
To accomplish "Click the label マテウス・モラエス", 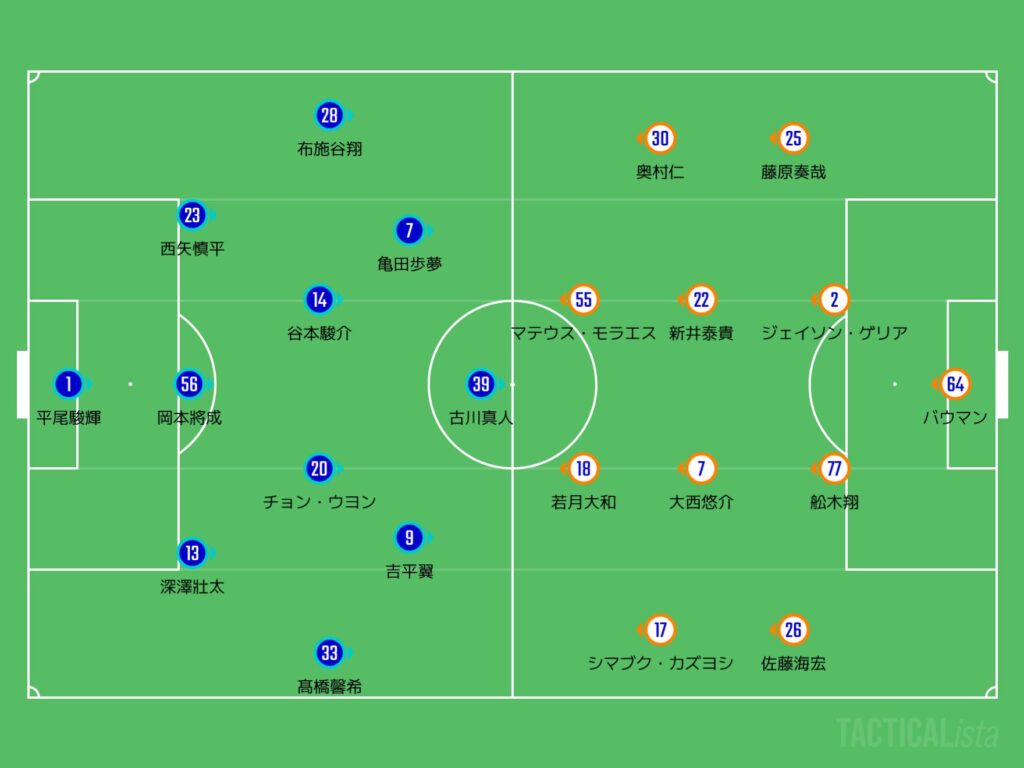I will 583,333.
